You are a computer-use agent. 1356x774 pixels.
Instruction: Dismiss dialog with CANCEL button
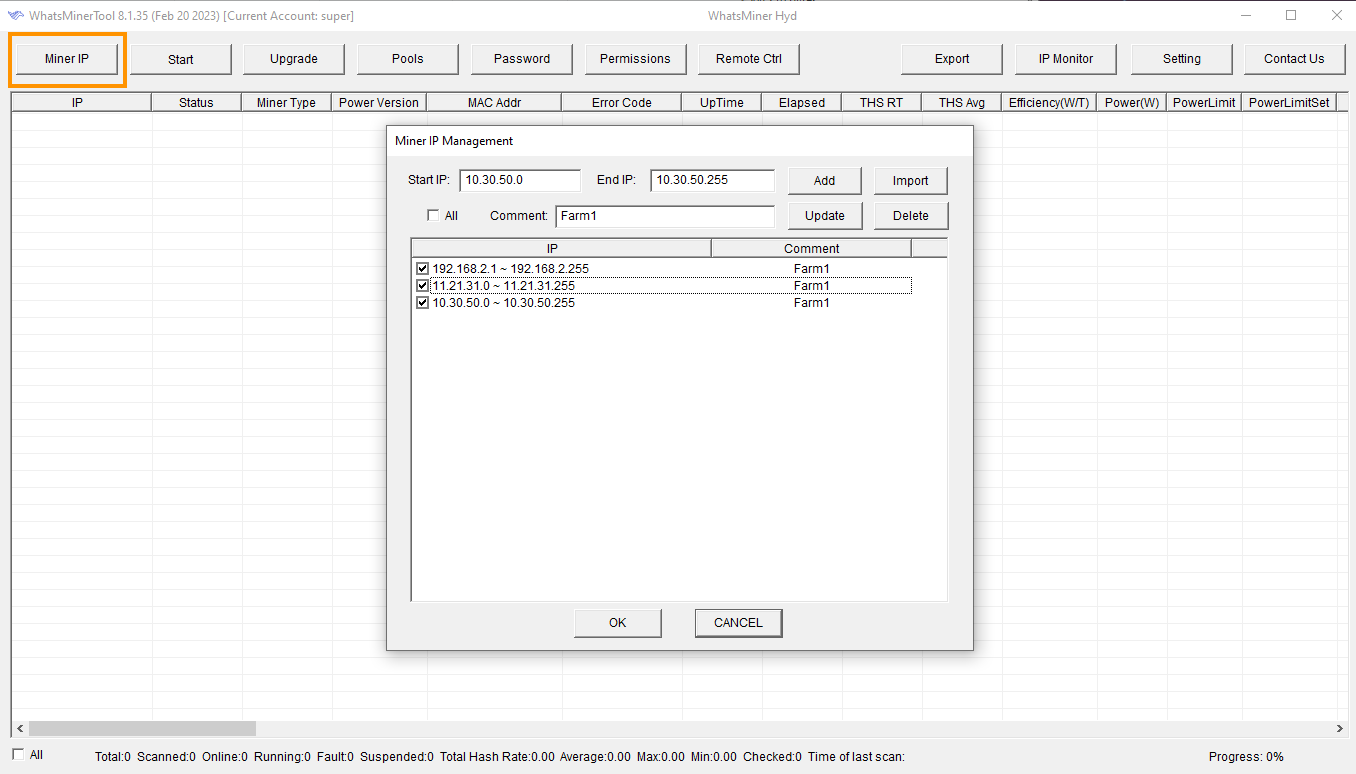pyautogui.click(x=738, y=623)
